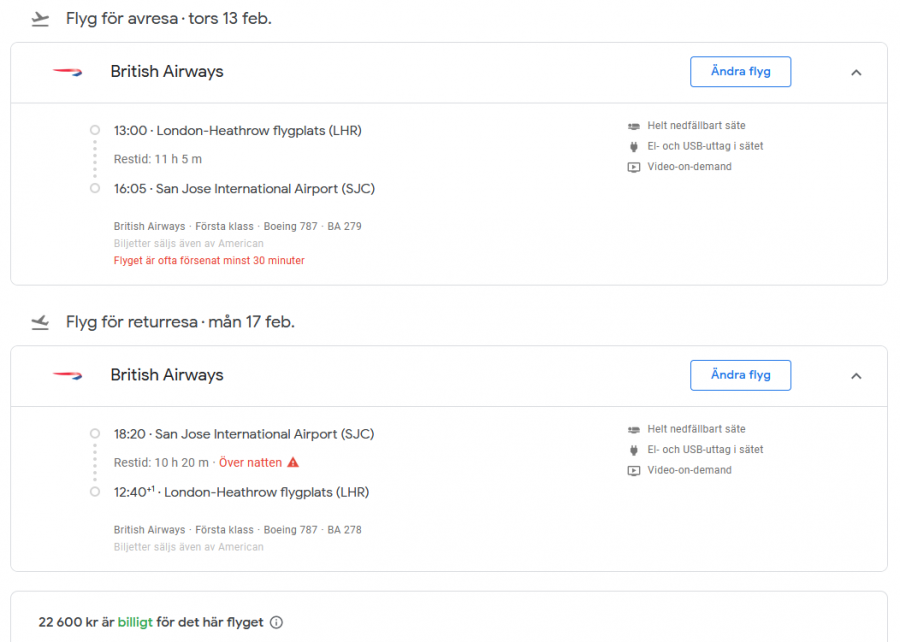
Task: Click the British Airways logo on the departure flight
Action: [x=68, y=72]
